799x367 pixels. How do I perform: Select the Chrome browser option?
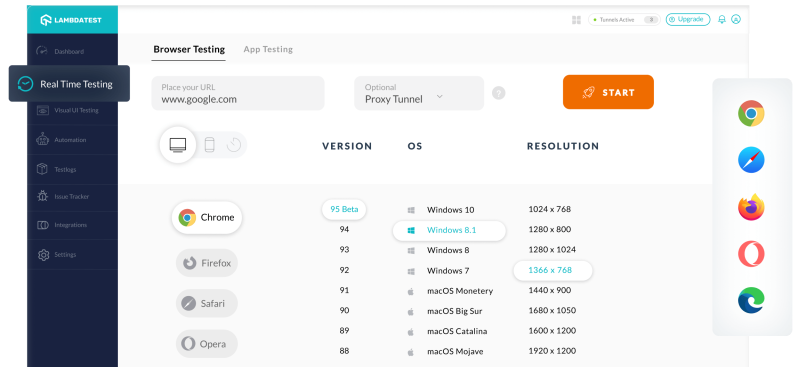click(206, 218)
